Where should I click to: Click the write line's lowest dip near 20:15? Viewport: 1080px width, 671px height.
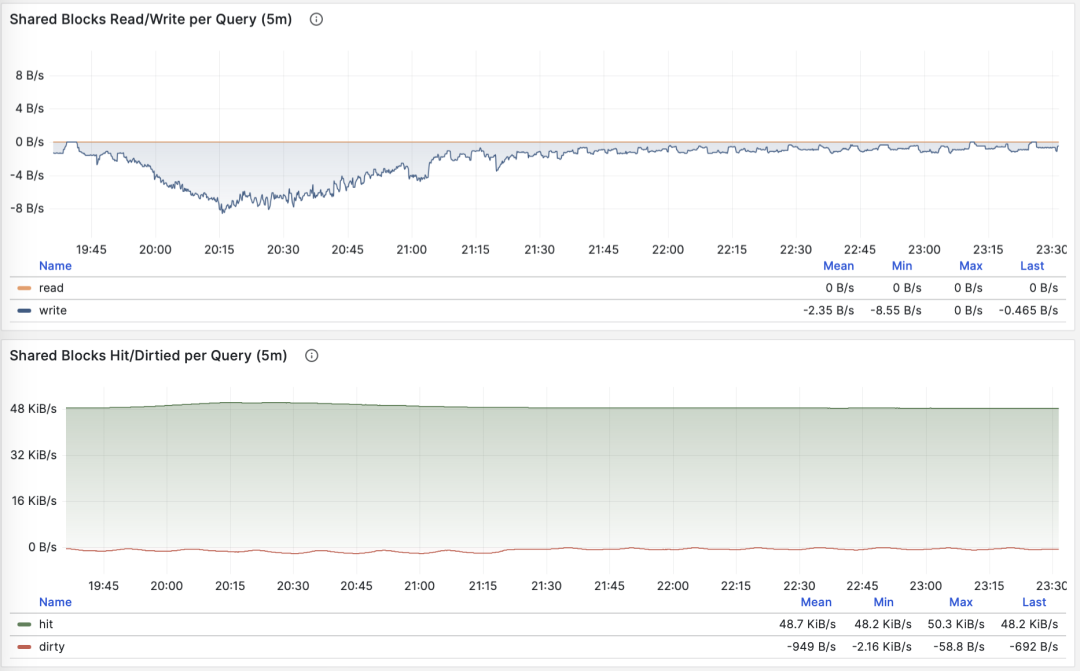(x=222, y=211)
